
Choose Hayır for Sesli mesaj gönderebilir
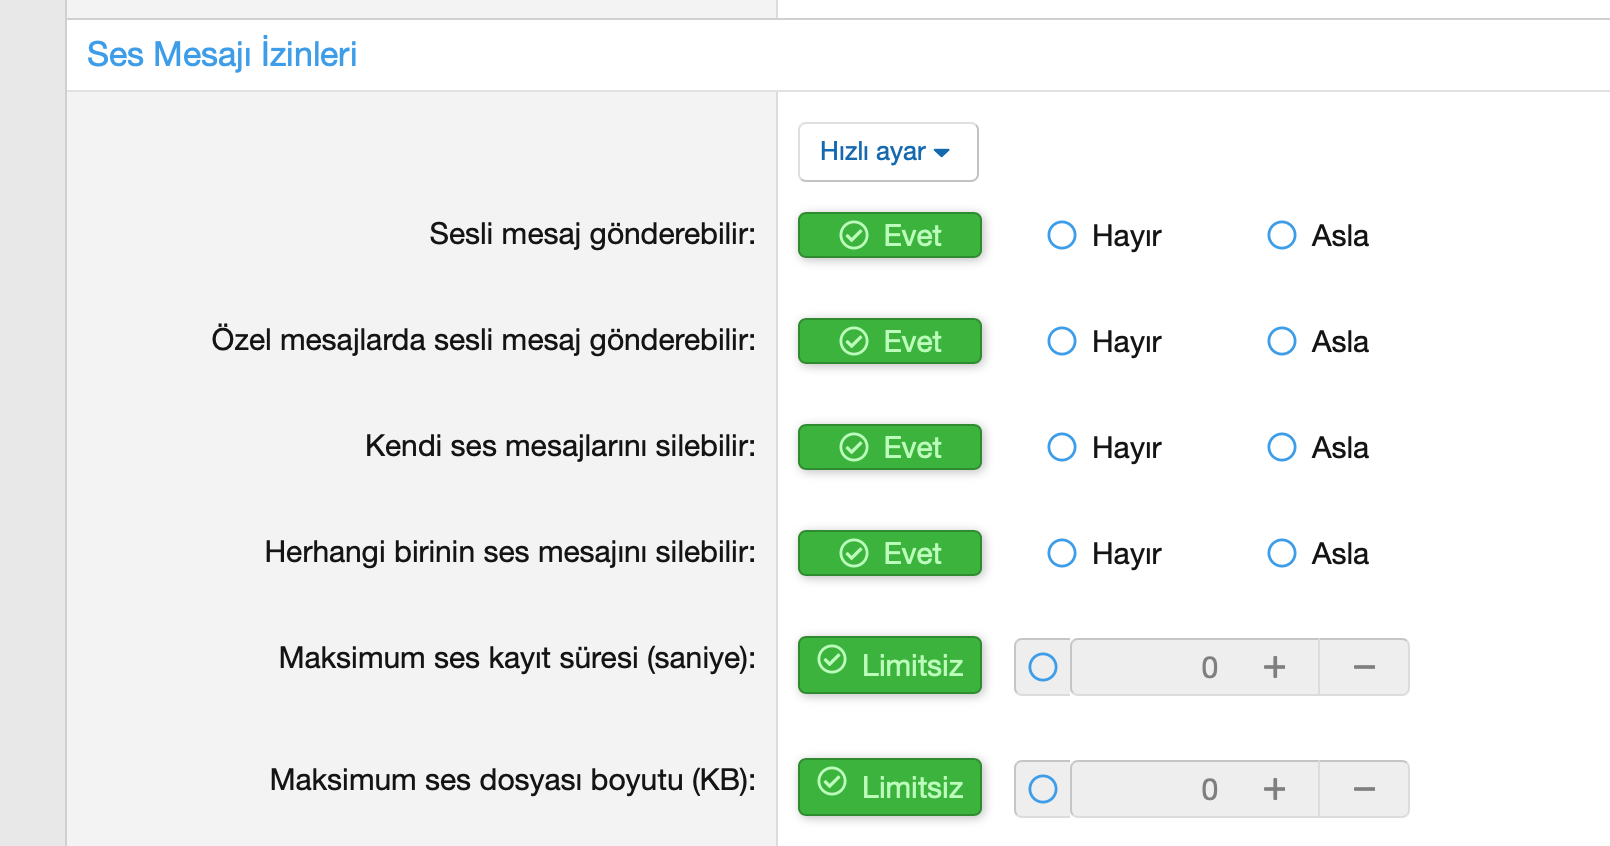[1104, 235]
